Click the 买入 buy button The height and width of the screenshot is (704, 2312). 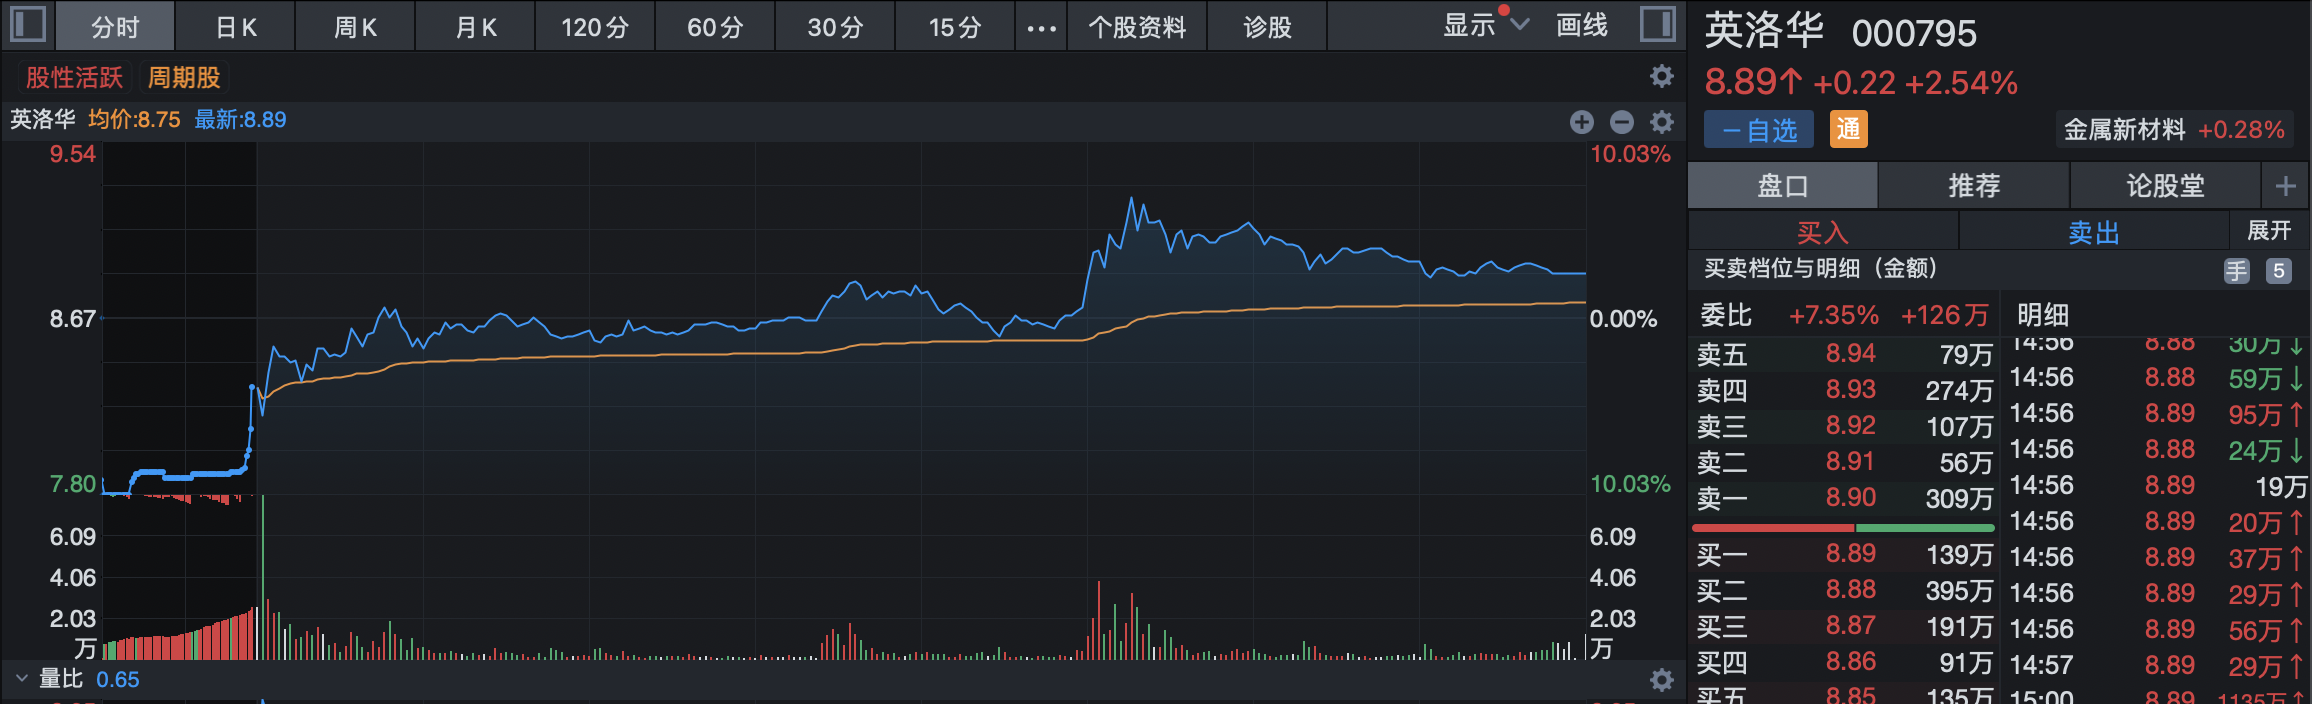[1822, 232]
